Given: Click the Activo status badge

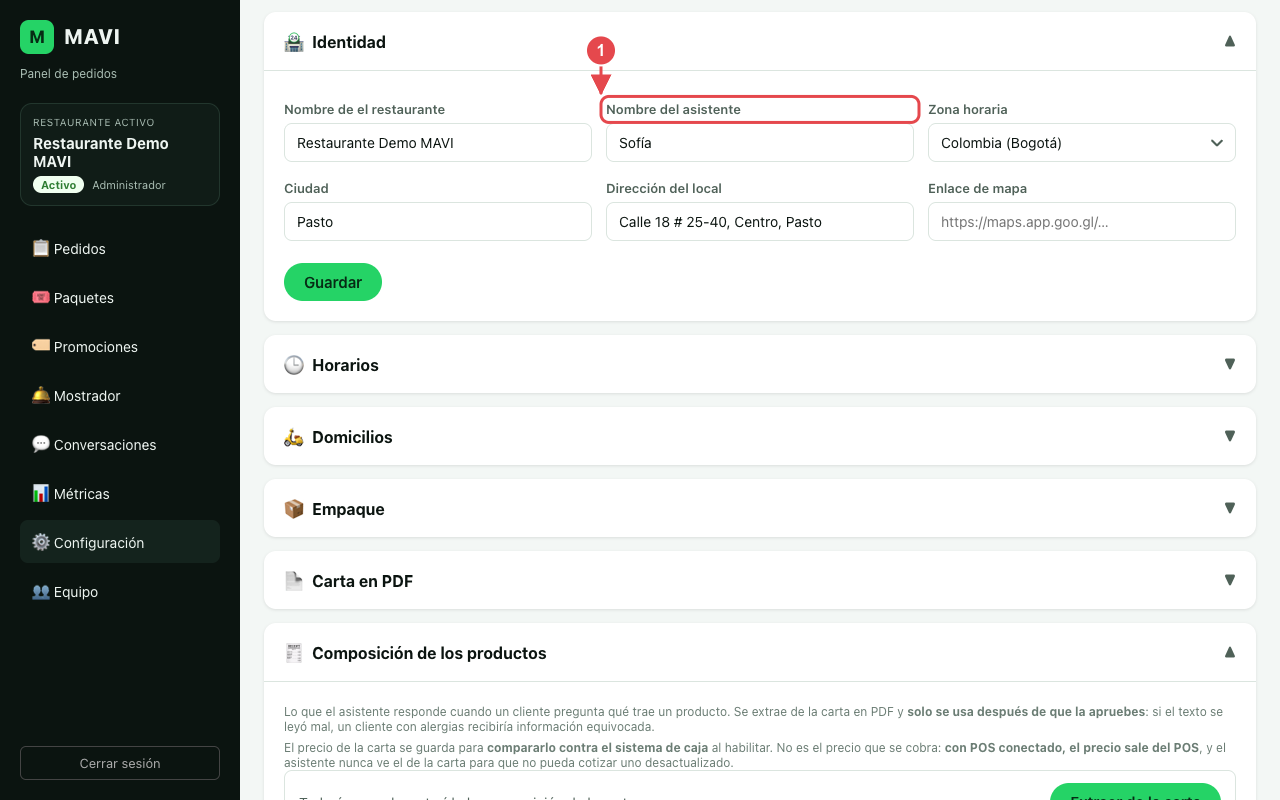Looking at the screenshot, I should coord(58,185).
